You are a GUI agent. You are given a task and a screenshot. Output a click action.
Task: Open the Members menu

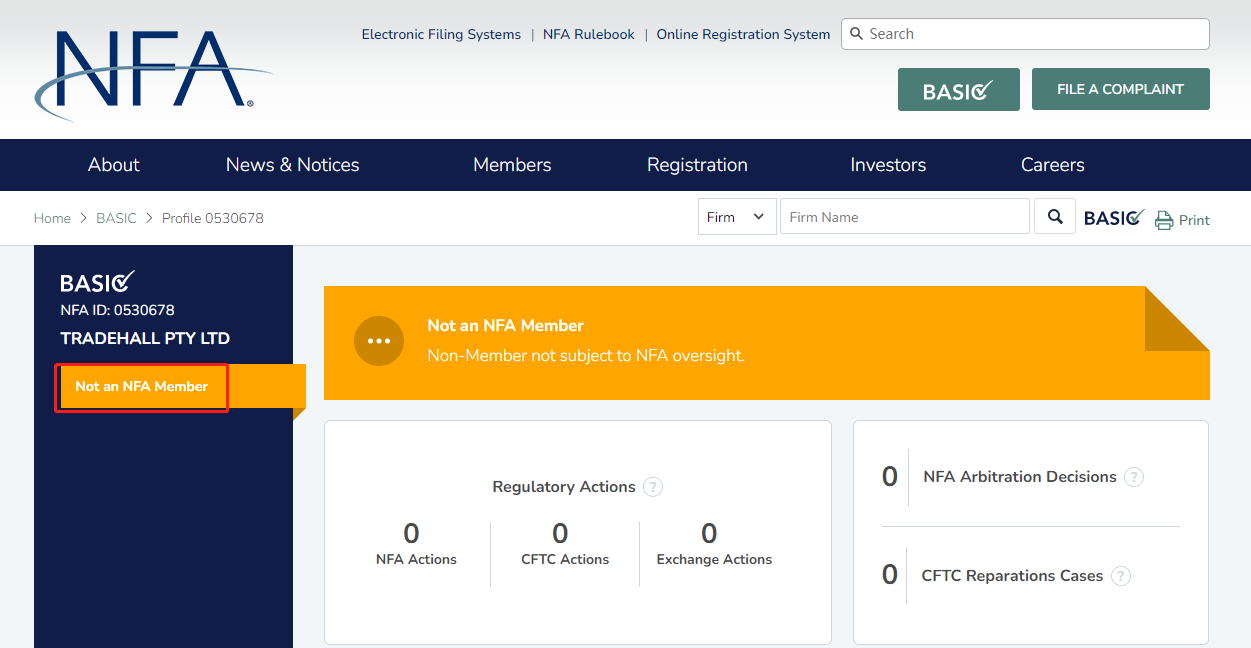click(x=512, y=165)
